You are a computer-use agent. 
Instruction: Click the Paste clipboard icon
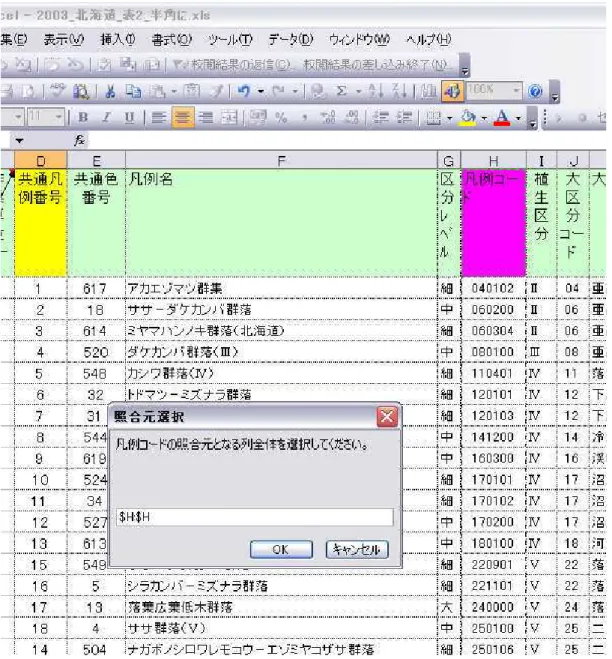tap(158, 91)
